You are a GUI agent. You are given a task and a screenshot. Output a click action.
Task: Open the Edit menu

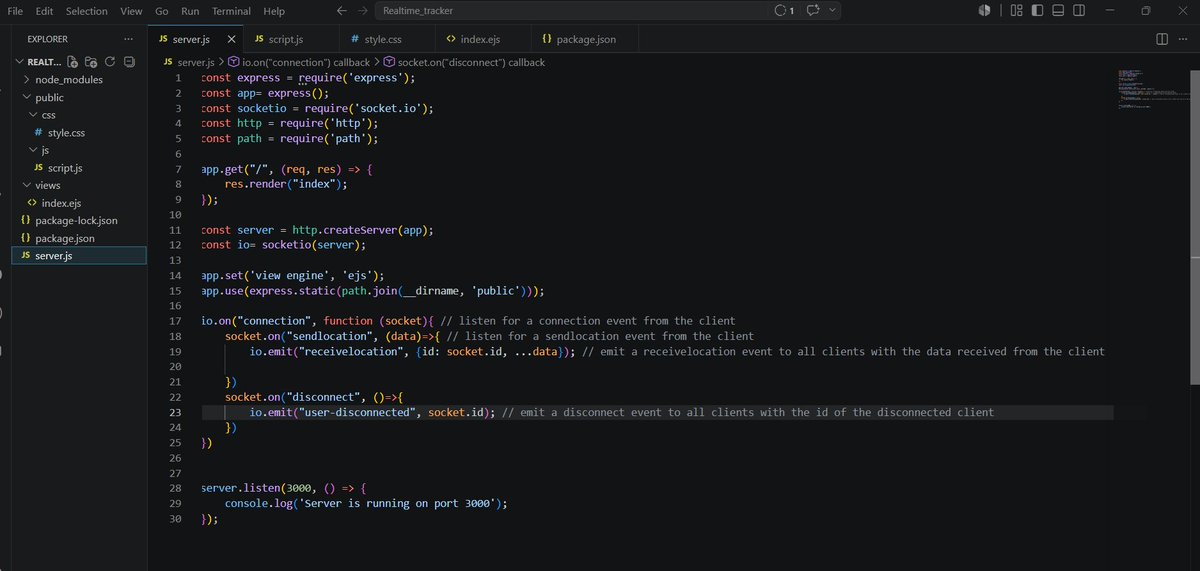(44, 11)
